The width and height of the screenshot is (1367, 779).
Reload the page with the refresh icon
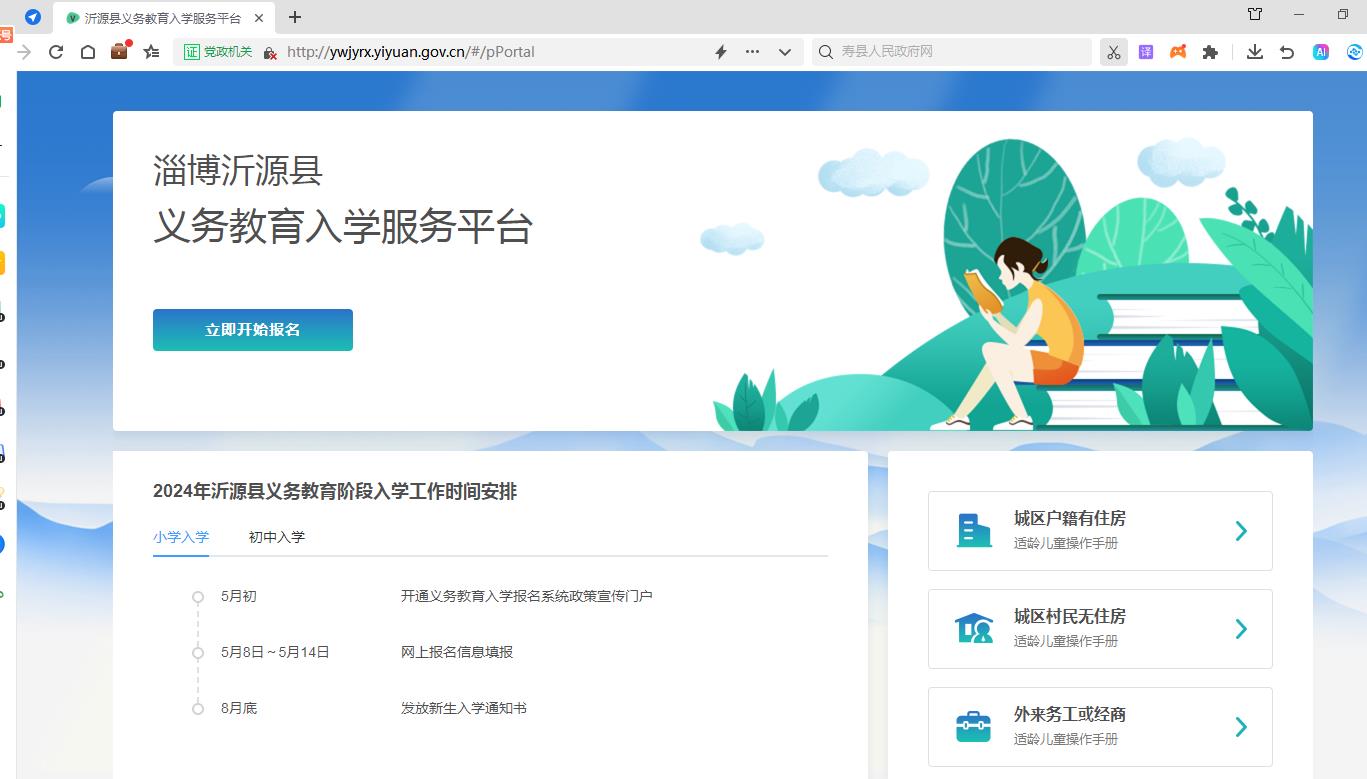pos(56,52)
